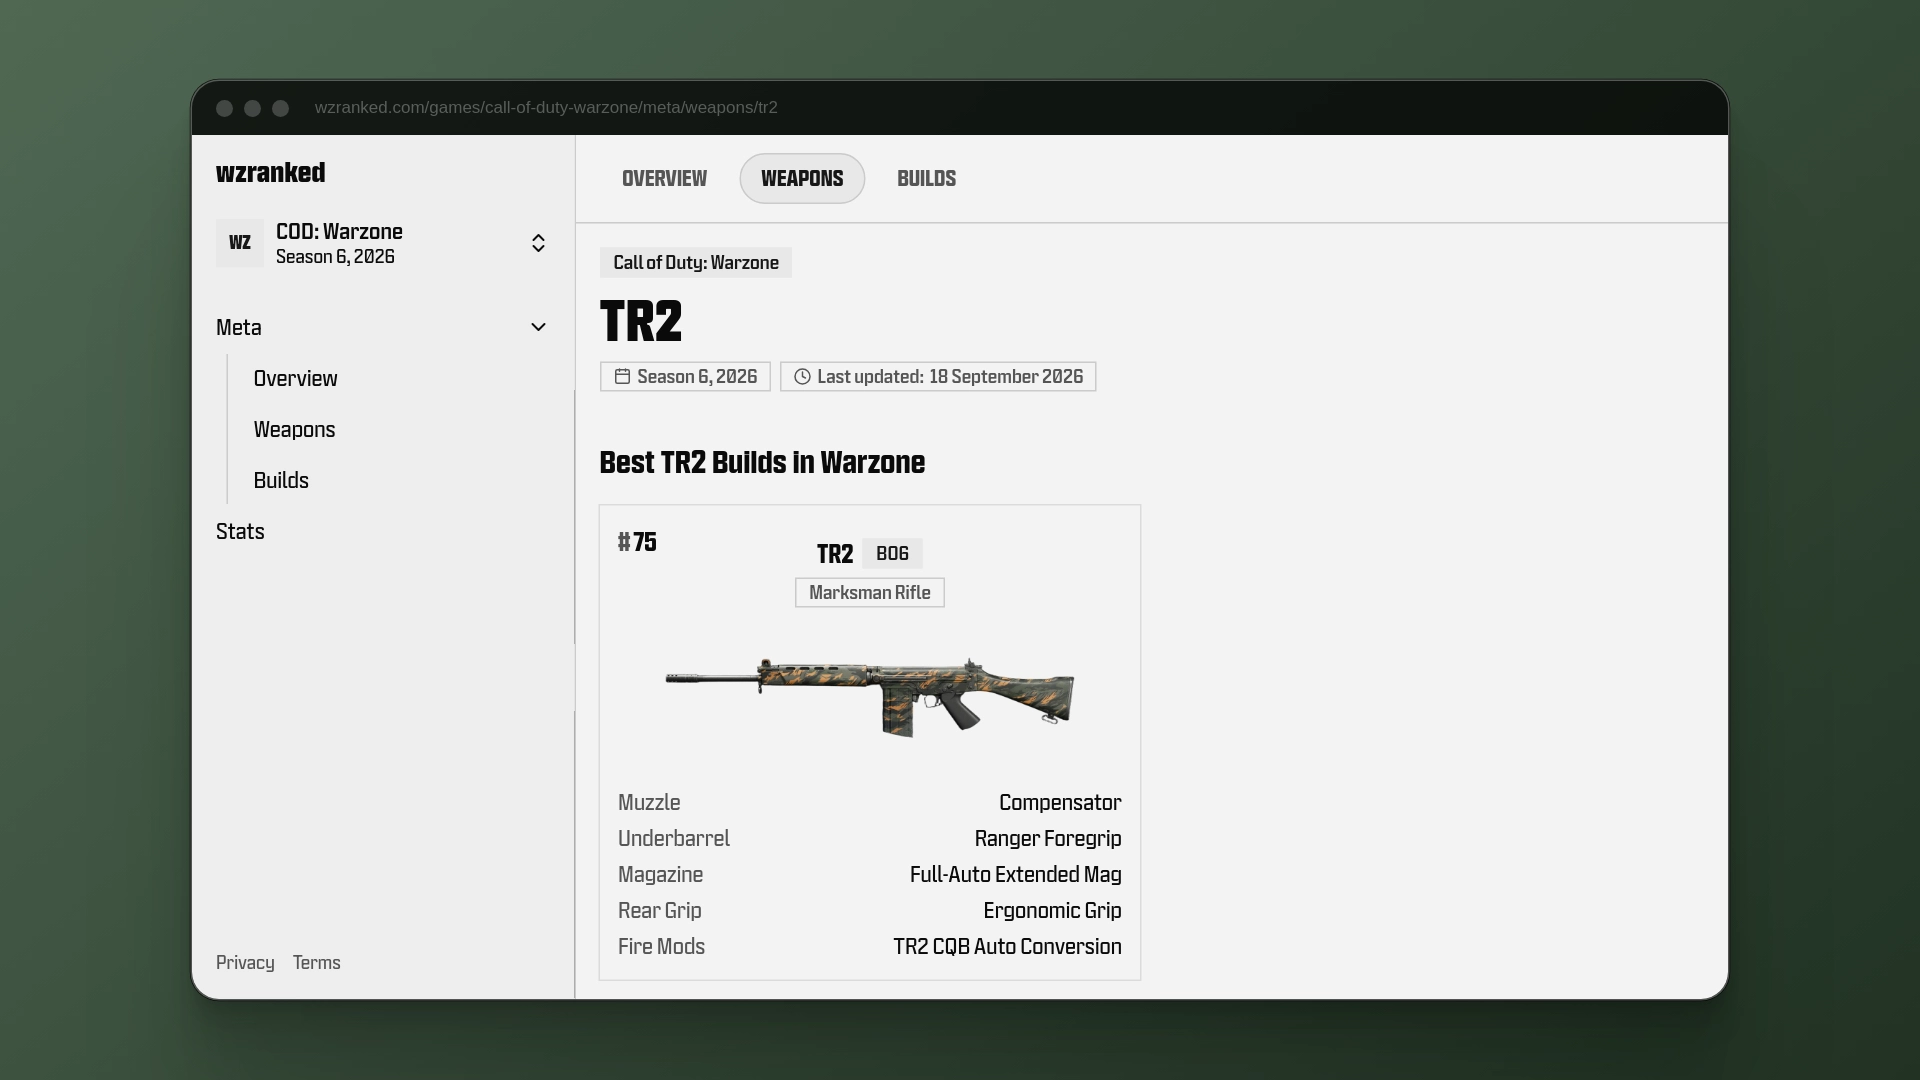Click the TR2 rifle image
The height and width of the screenshot is (1080, 1920).
(870, 697)
